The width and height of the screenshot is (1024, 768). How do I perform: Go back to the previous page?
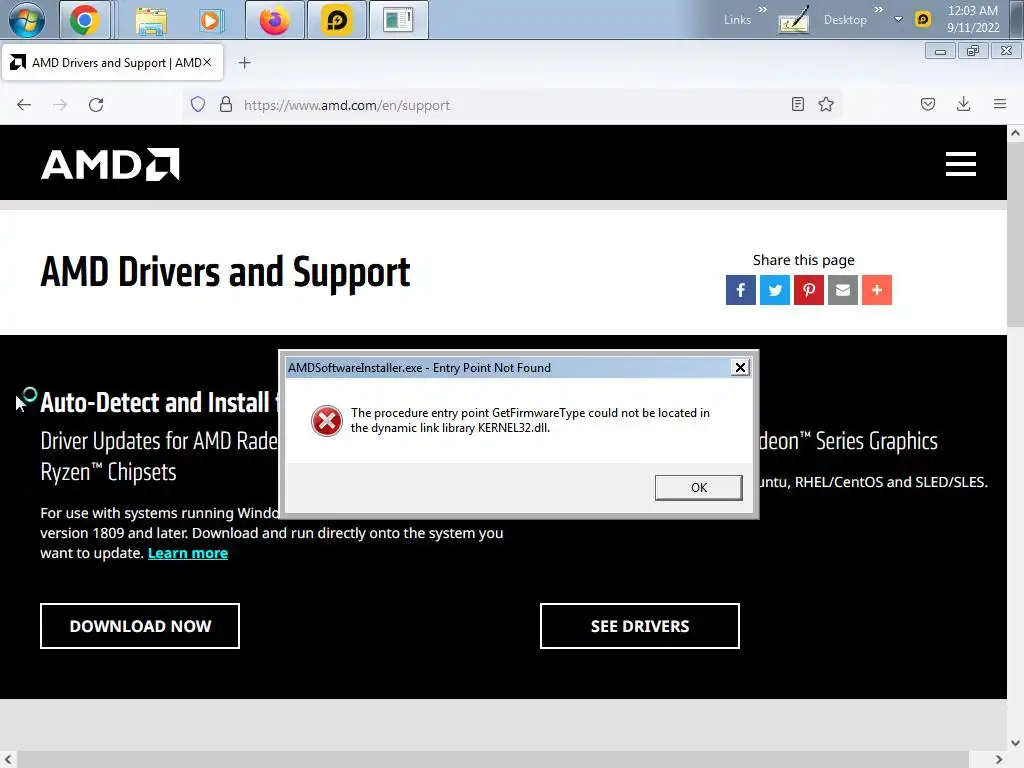click(x=24, y=104)
